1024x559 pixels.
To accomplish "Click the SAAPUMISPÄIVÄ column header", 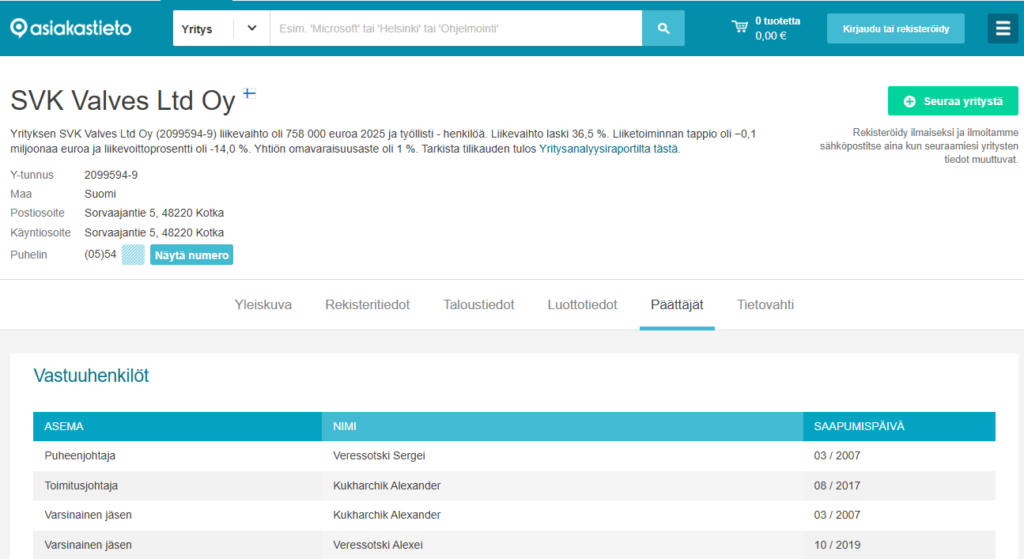I will pos(899,426).
